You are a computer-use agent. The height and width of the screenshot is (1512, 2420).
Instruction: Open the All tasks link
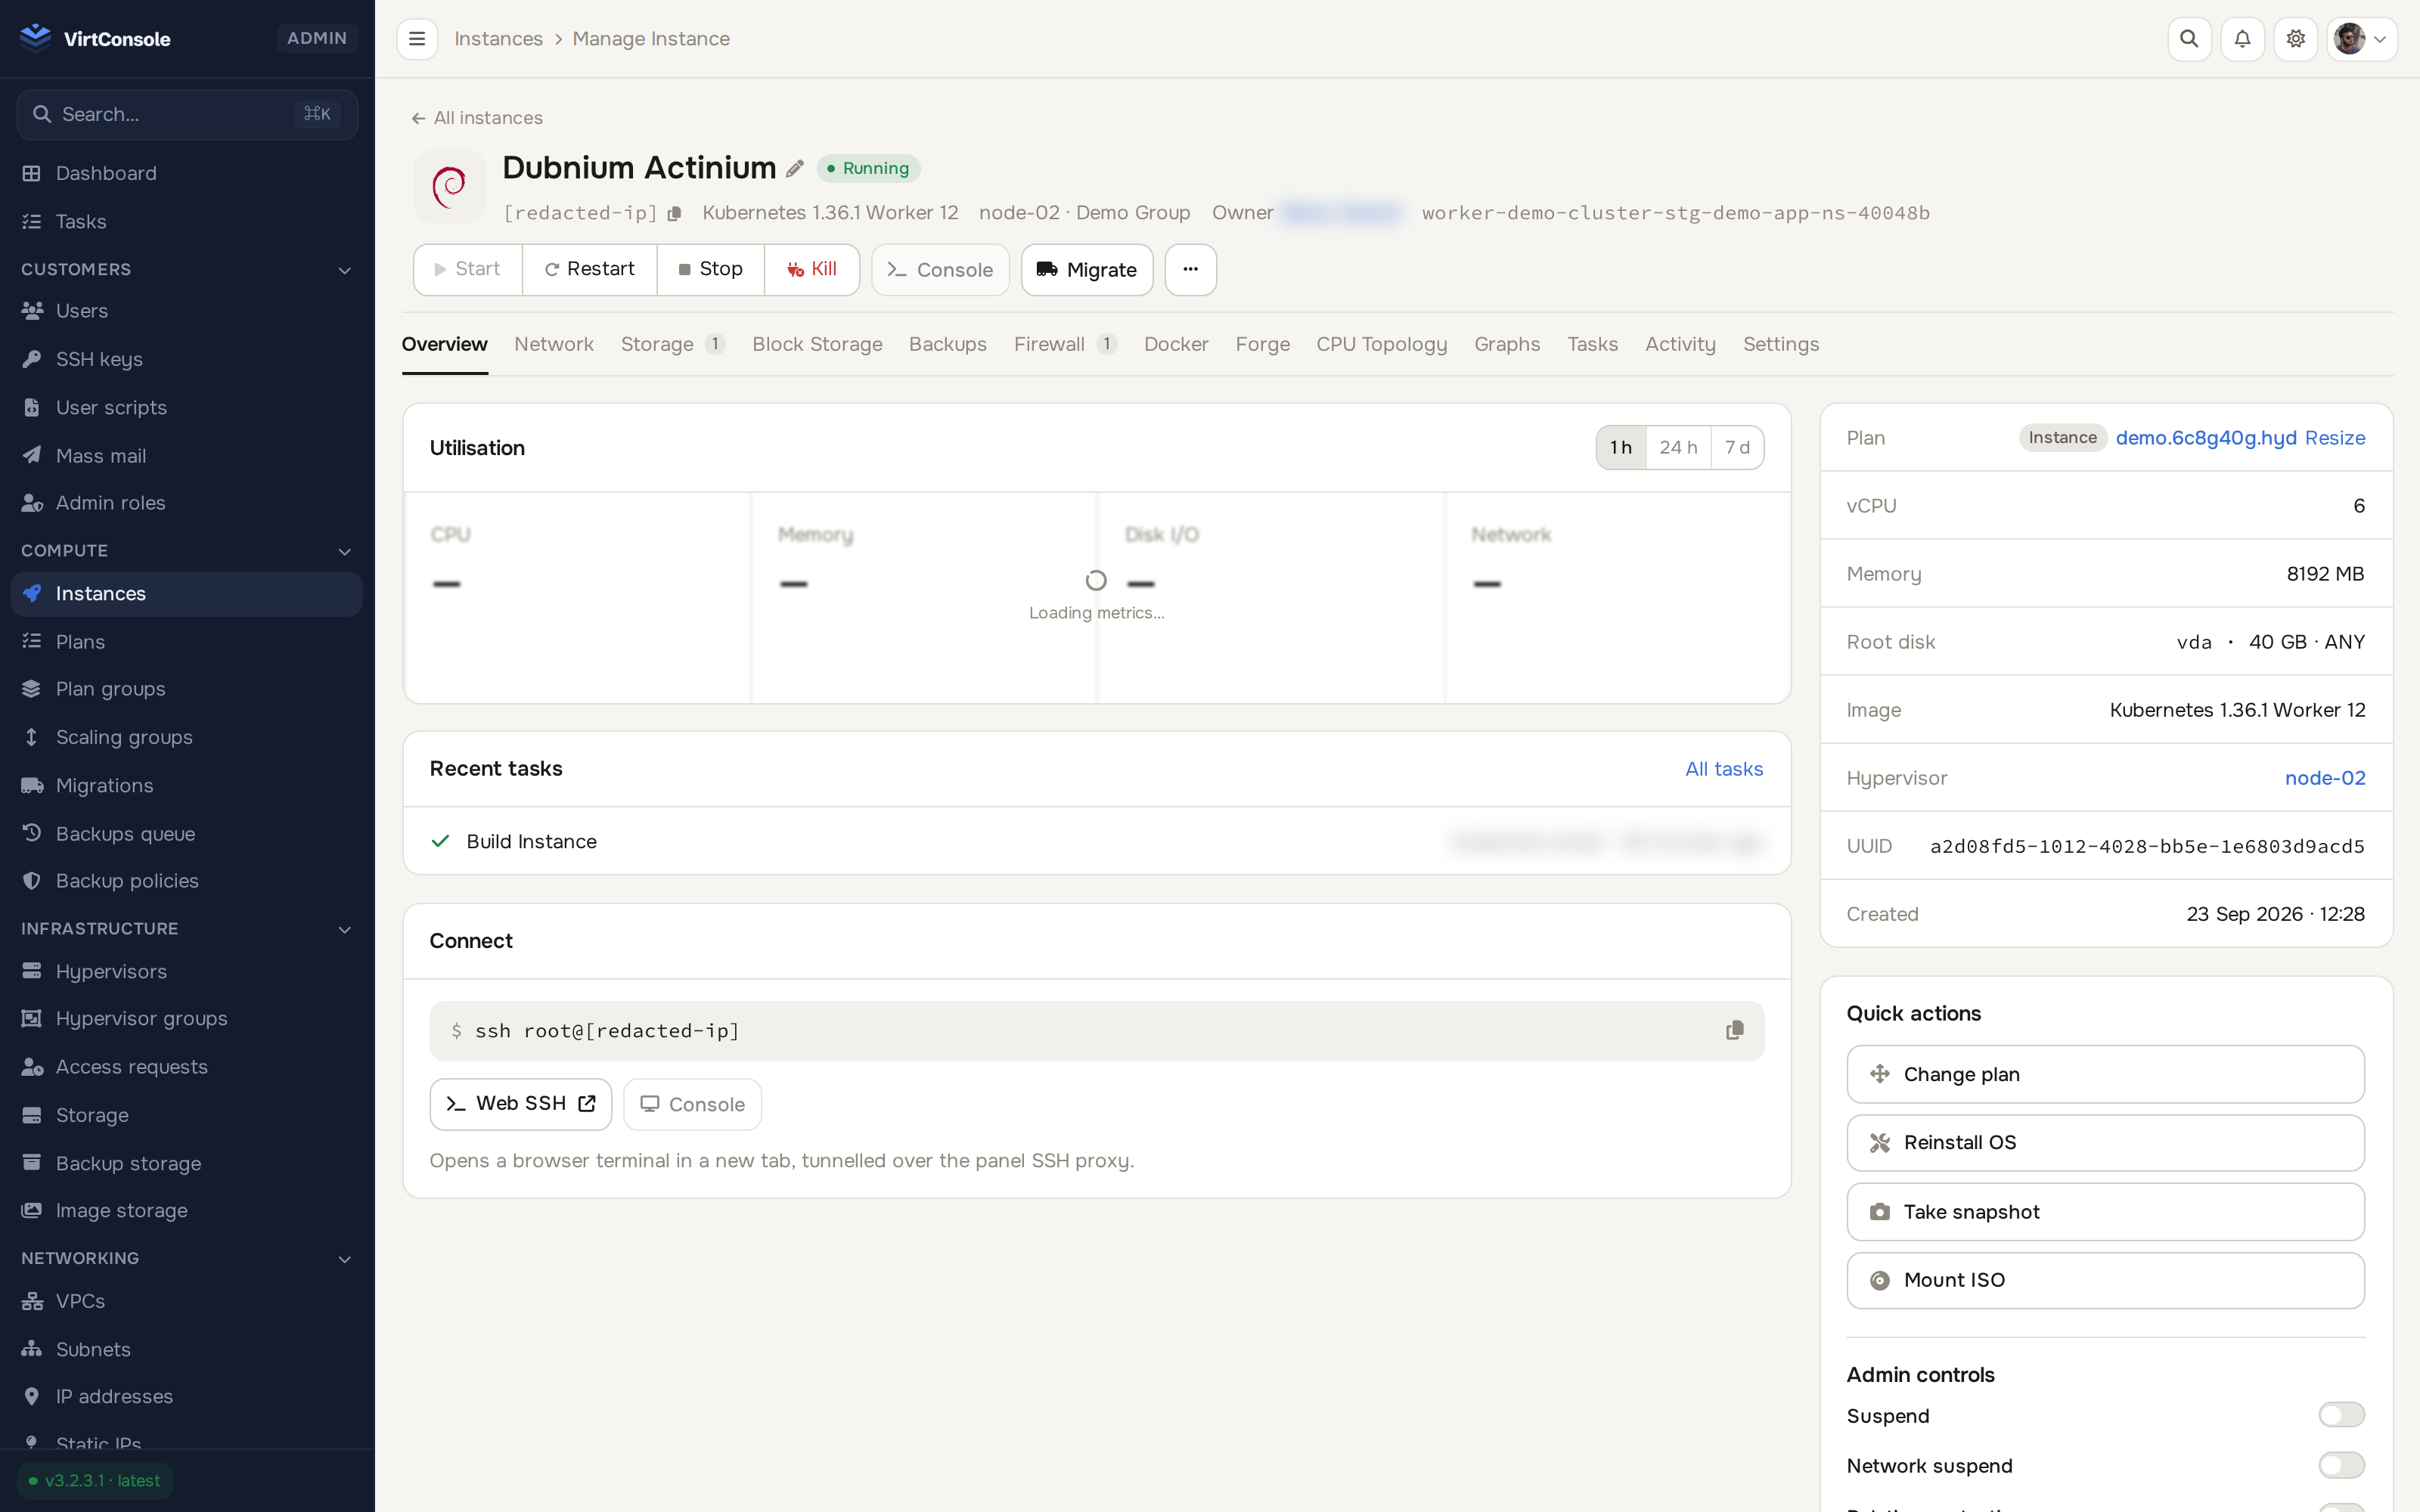[x=1724, y=768]
